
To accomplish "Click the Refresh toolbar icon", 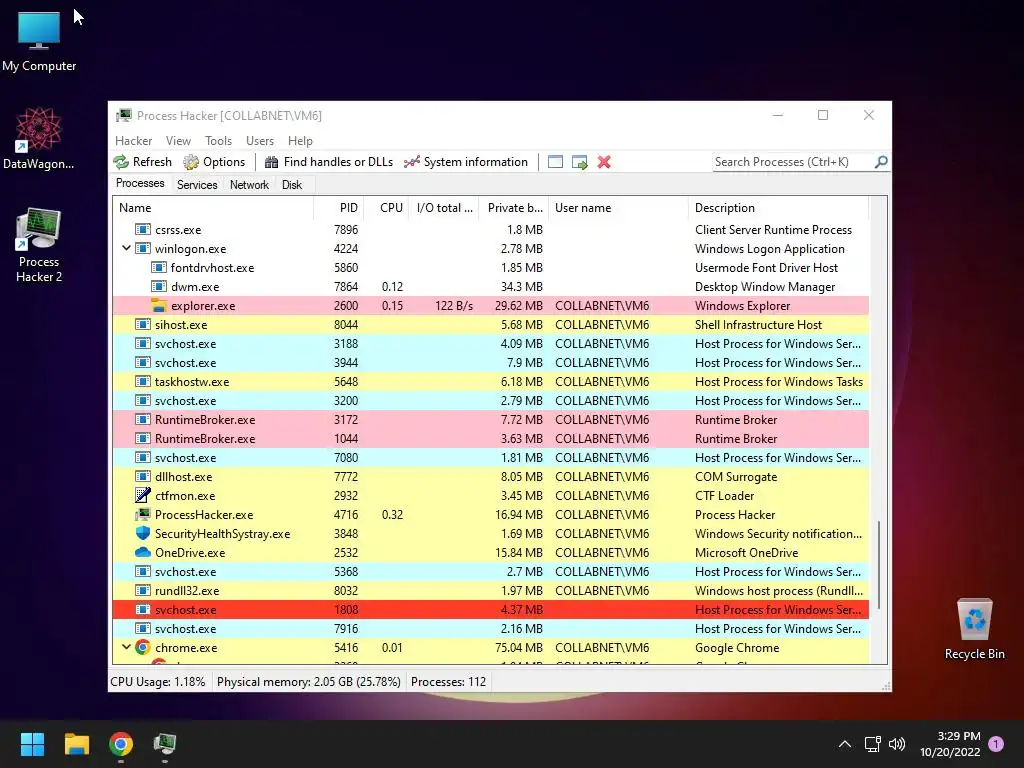I will (x=121, y=162).
